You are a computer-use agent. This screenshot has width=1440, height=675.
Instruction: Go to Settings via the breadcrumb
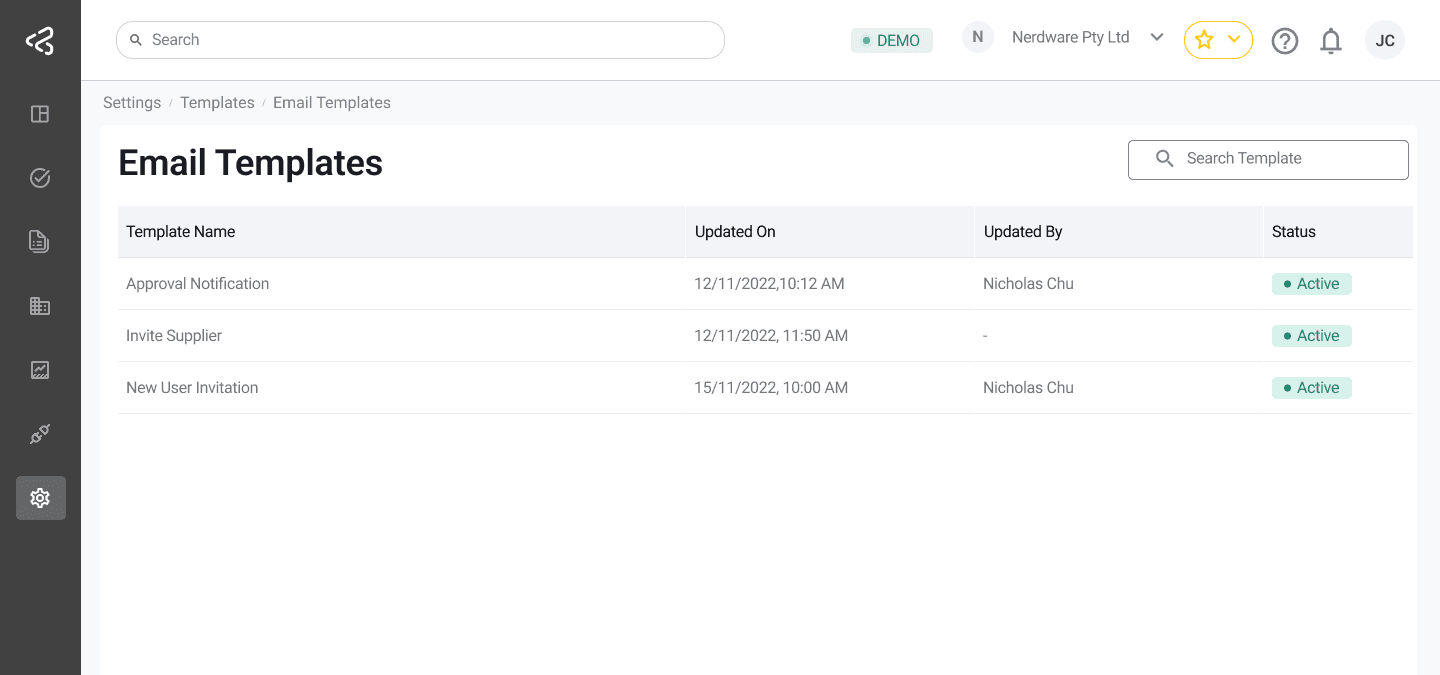[x=132, y=102]
